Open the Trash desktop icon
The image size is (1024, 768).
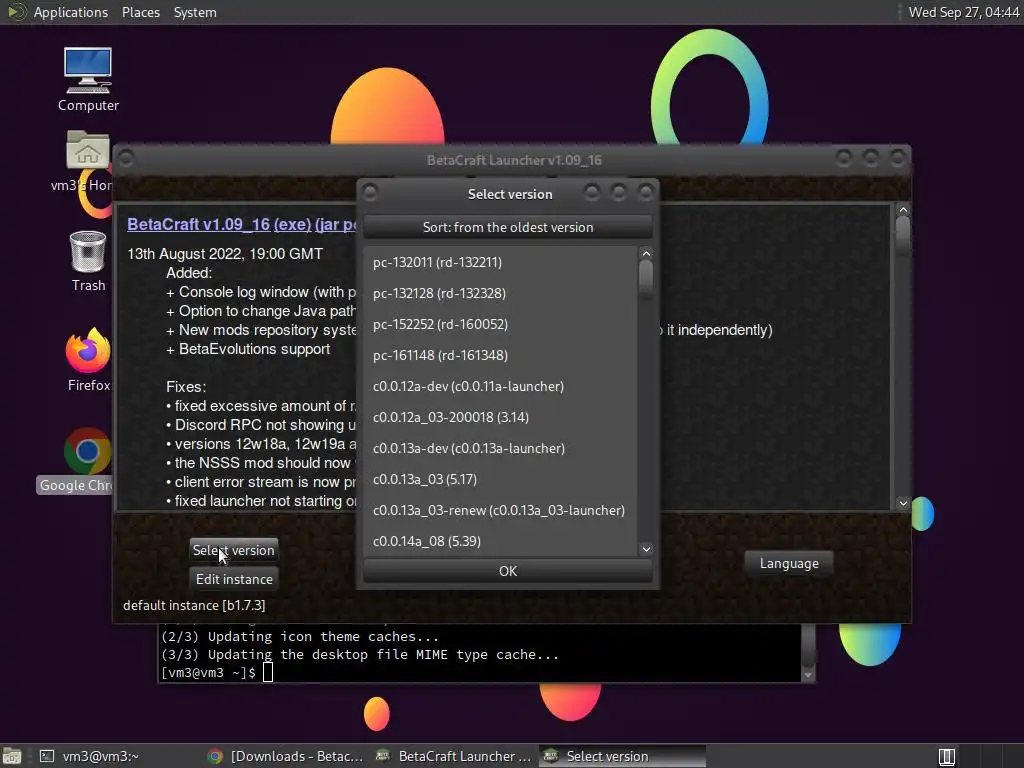coord(88,261)
